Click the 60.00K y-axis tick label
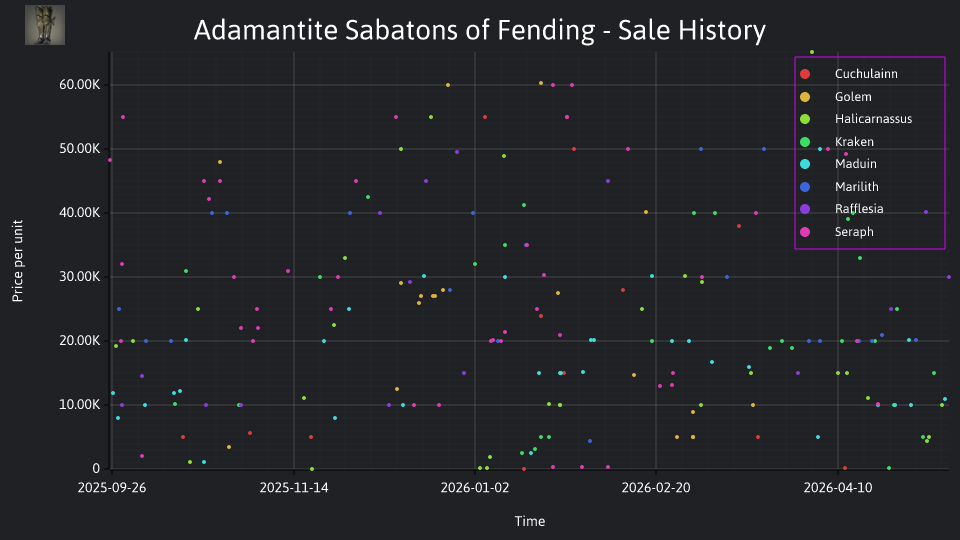960x540 pixels. pos(80,85)
